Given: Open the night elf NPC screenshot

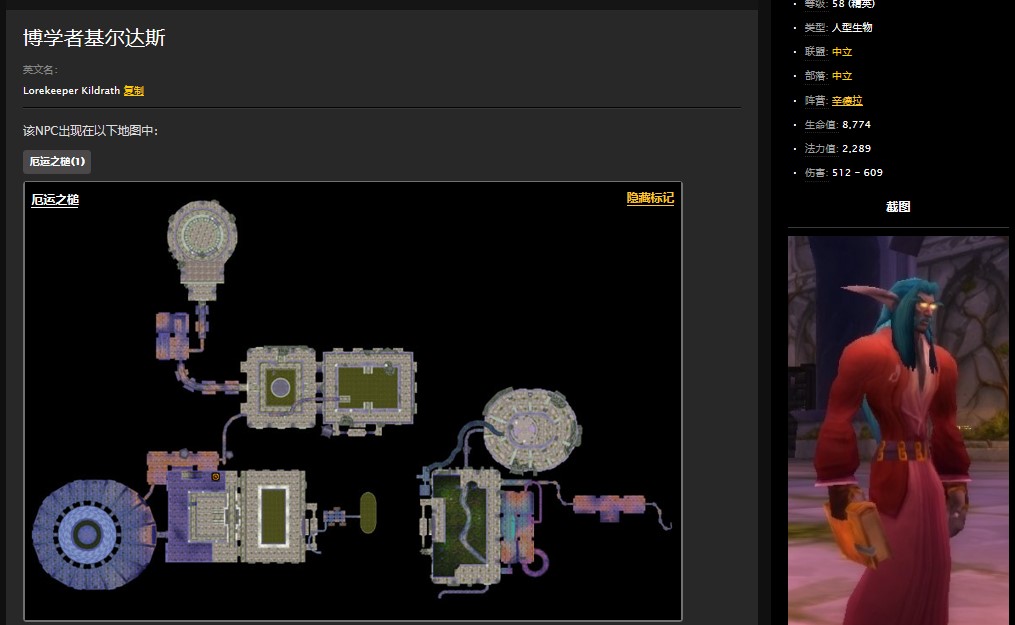Looking at the screenshot, I should 897,430.
